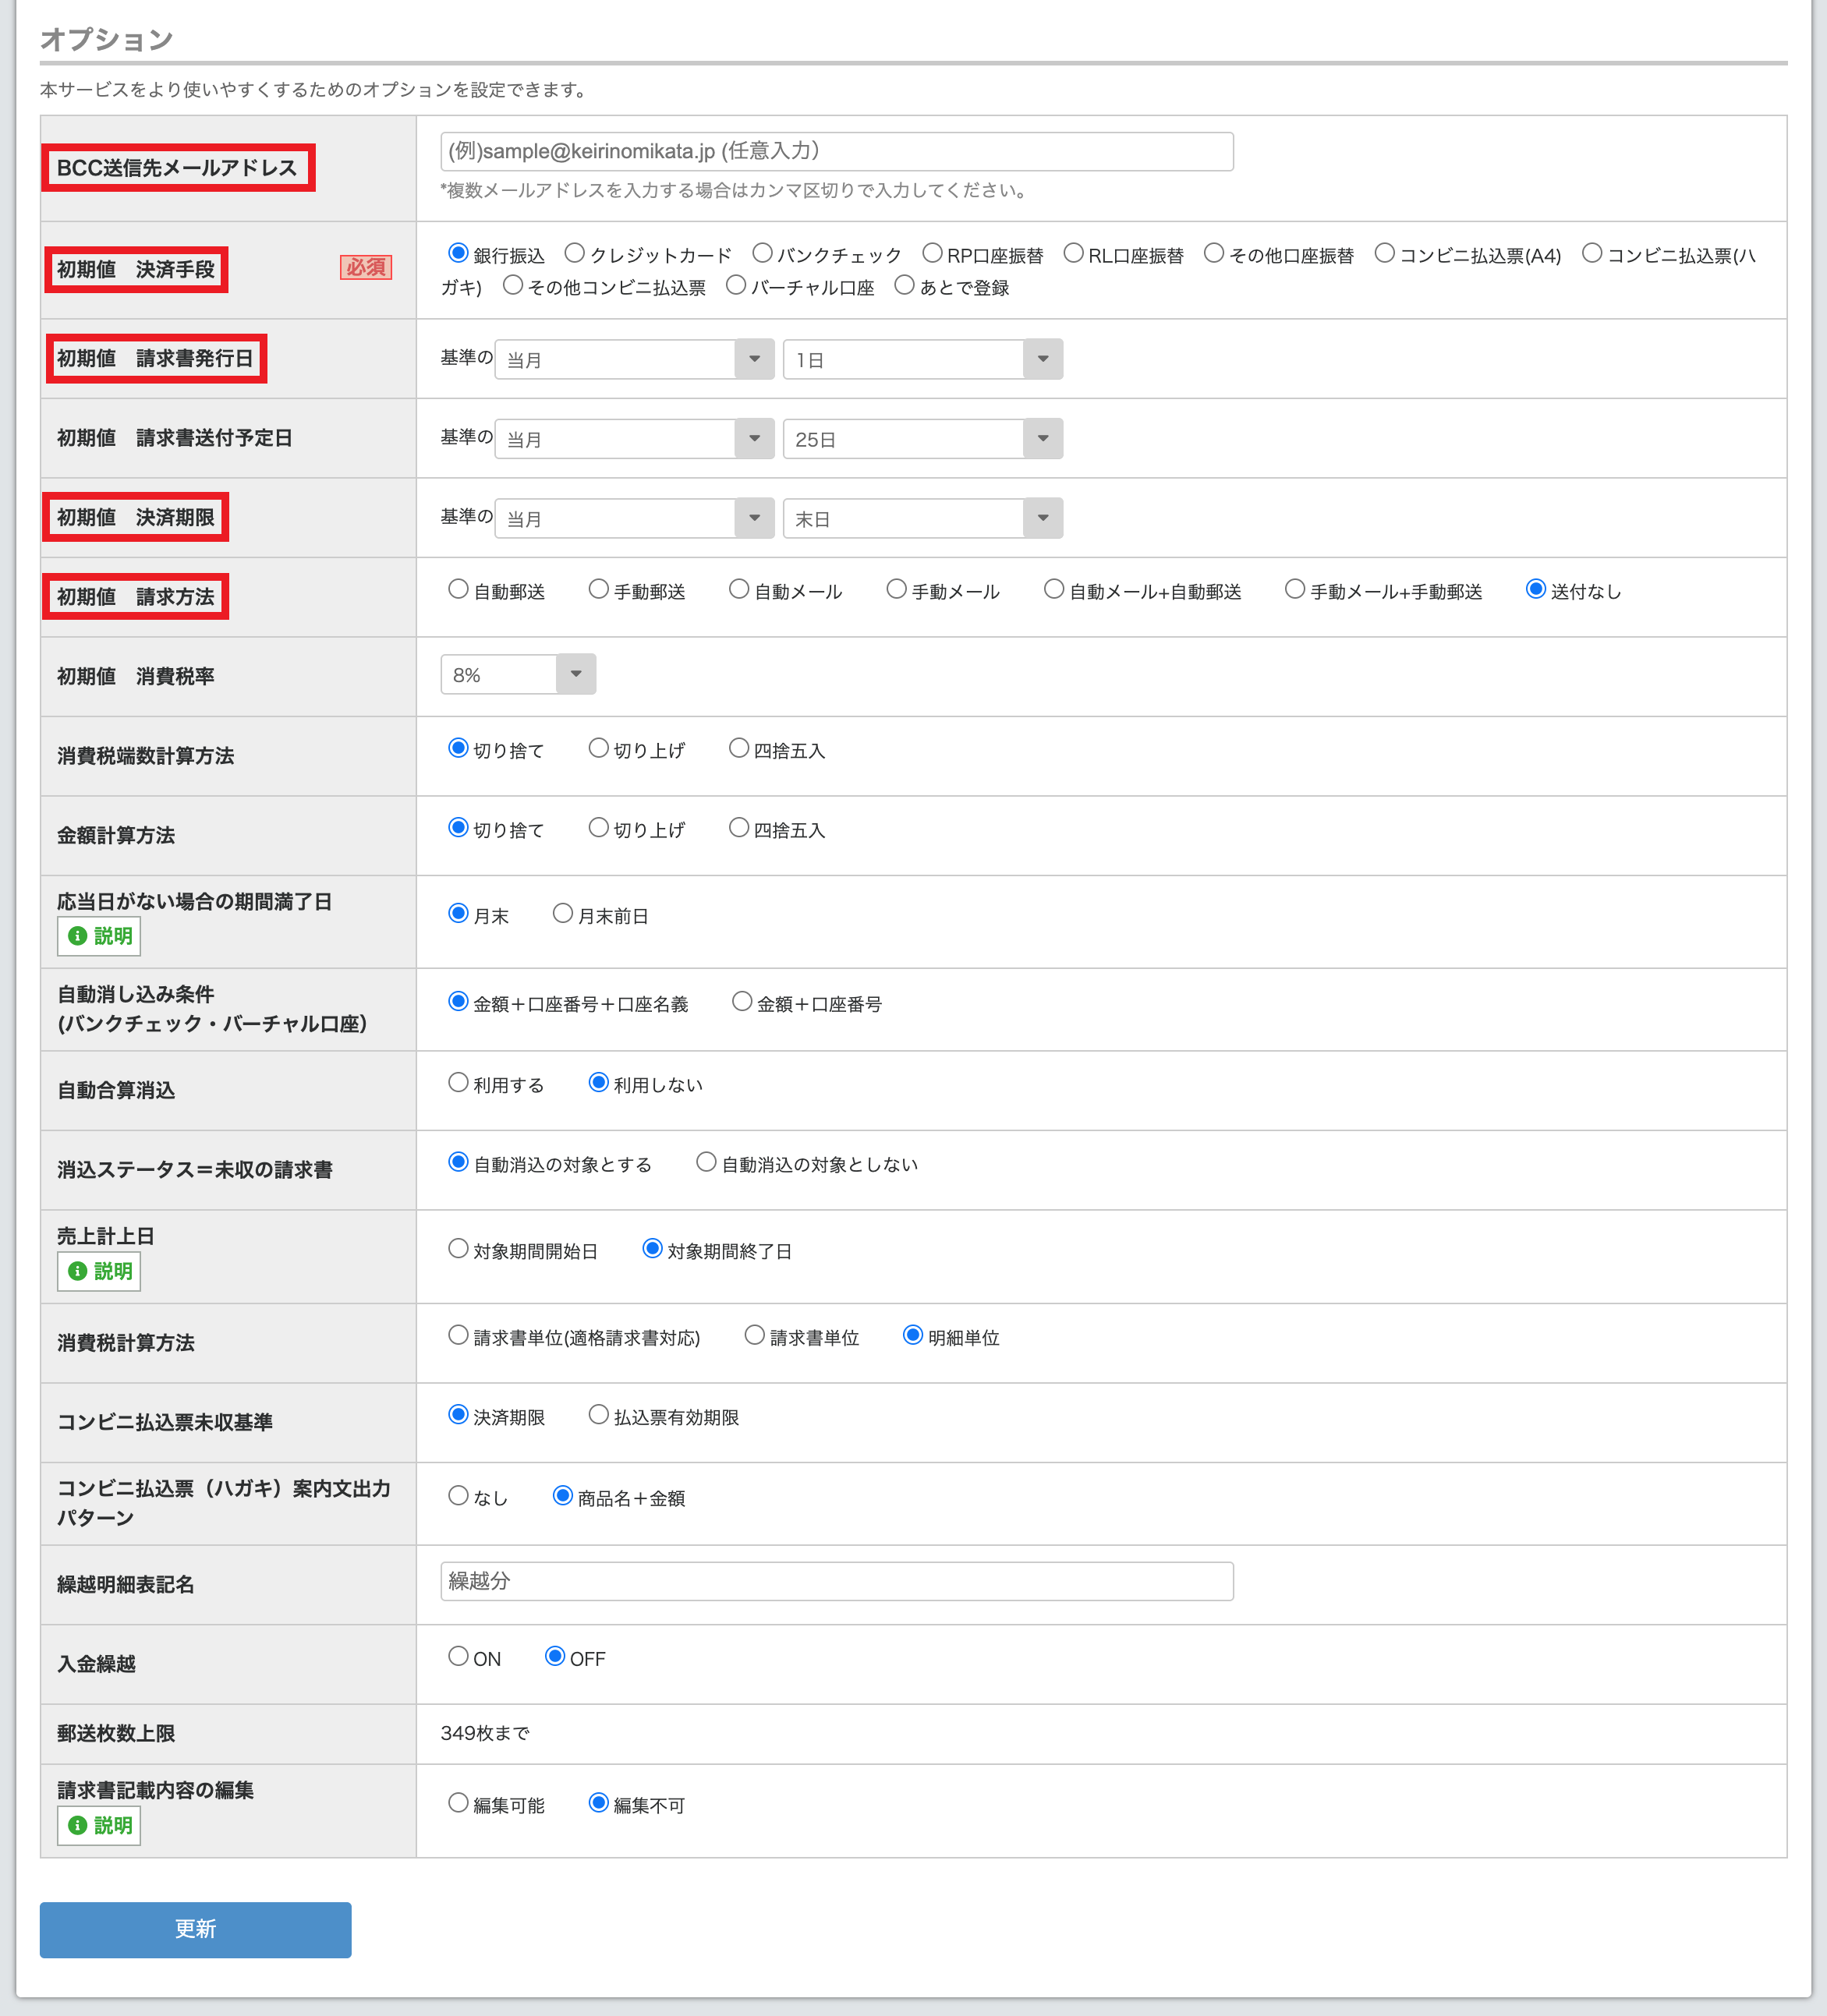Turn 入金繰越 ON

(458, 1656)
